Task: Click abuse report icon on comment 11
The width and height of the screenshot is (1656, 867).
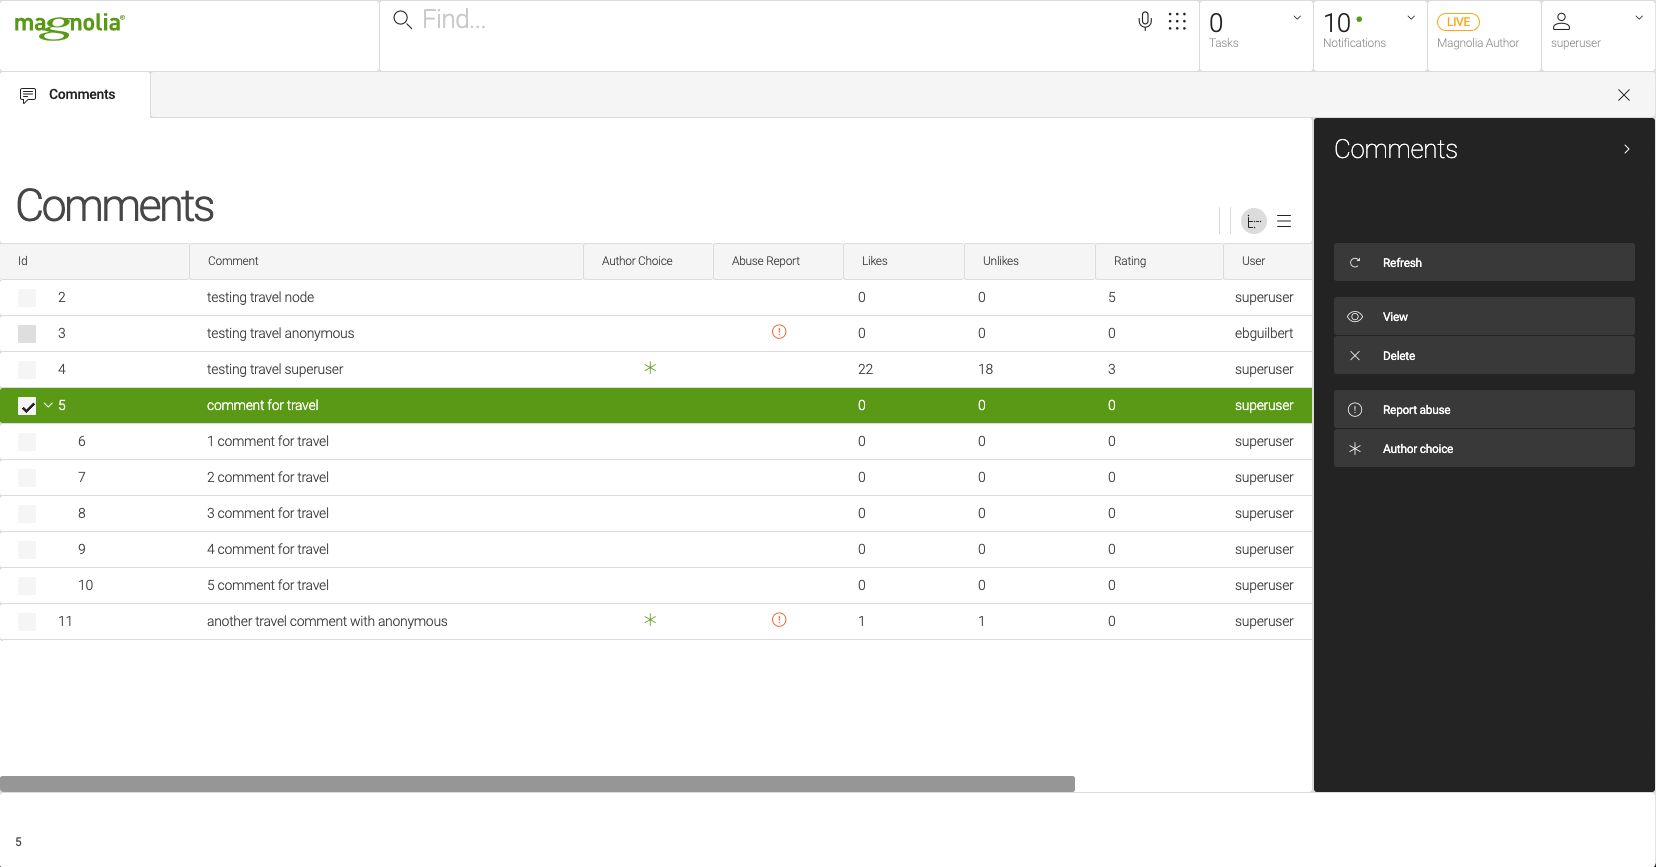Action: tap(779, 620)
